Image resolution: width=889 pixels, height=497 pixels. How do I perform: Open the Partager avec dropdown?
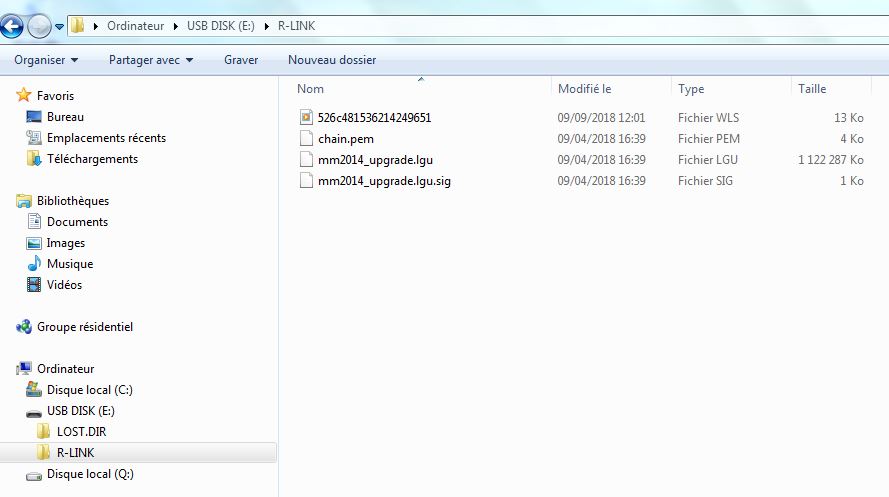click(x=151, y=60)
